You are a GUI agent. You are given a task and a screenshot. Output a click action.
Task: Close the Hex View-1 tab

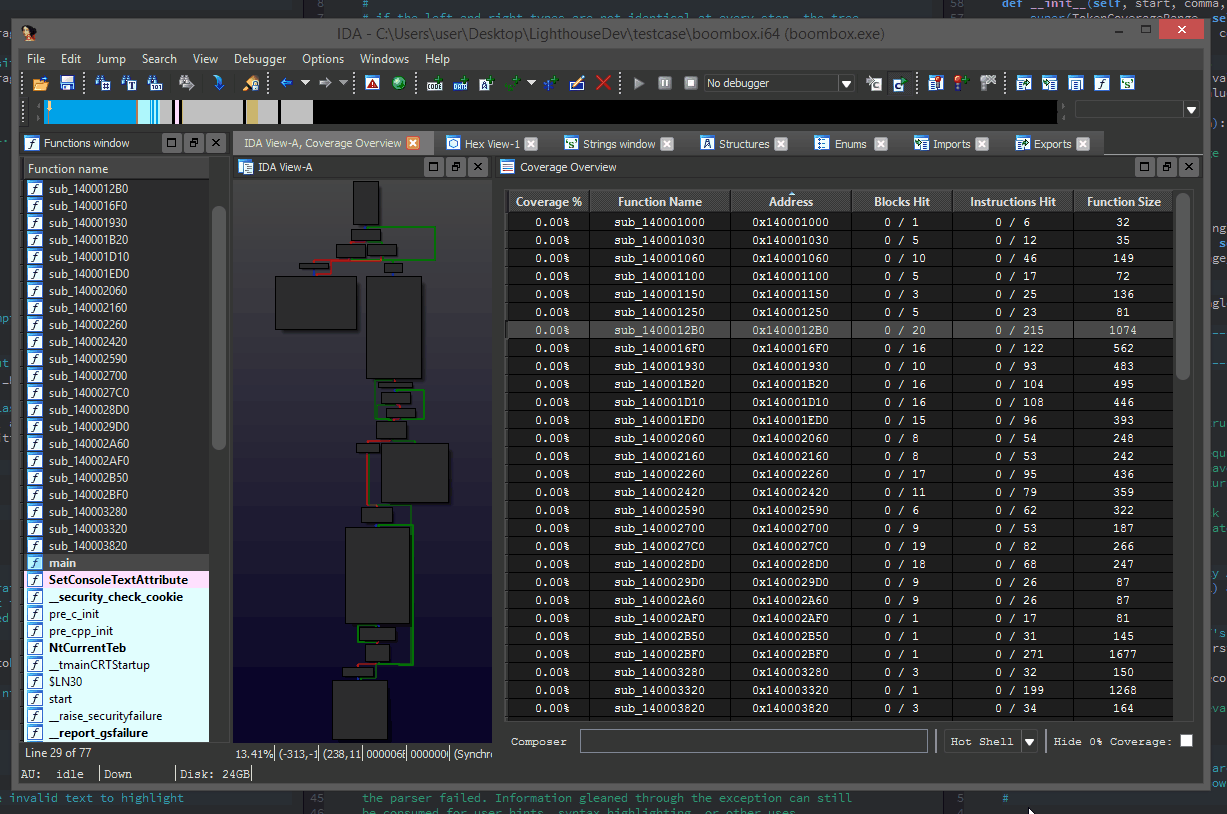coord(531,144)
